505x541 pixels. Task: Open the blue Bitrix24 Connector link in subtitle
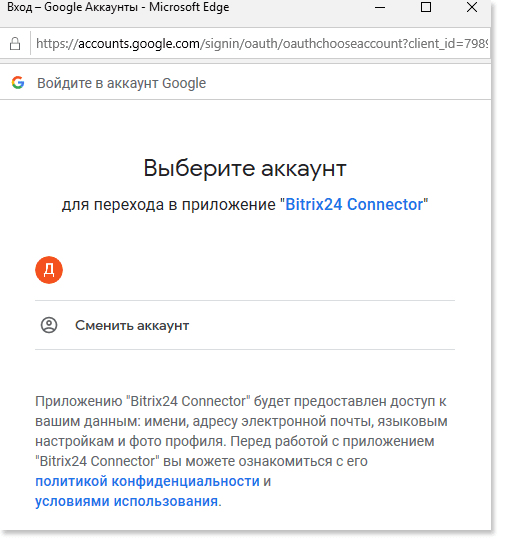[x=354, y=204]
